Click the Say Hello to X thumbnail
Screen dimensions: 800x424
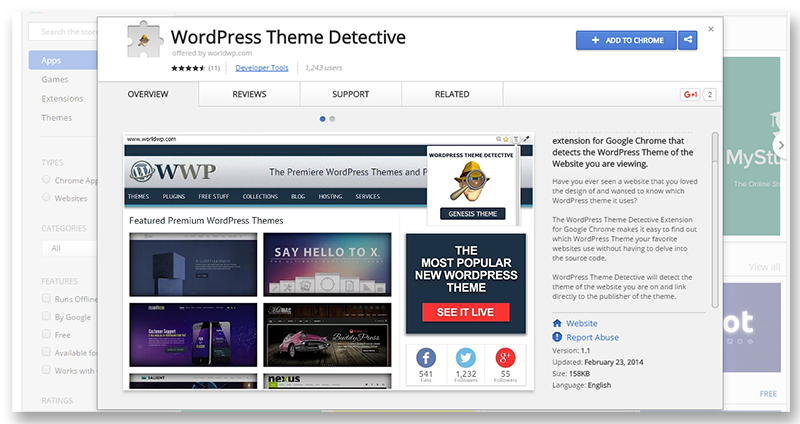click(327, 264)
